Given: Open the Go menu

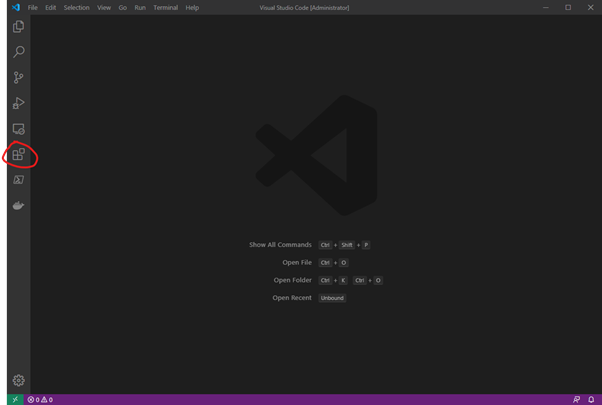Looking at the screenshot, I should 122,7.
